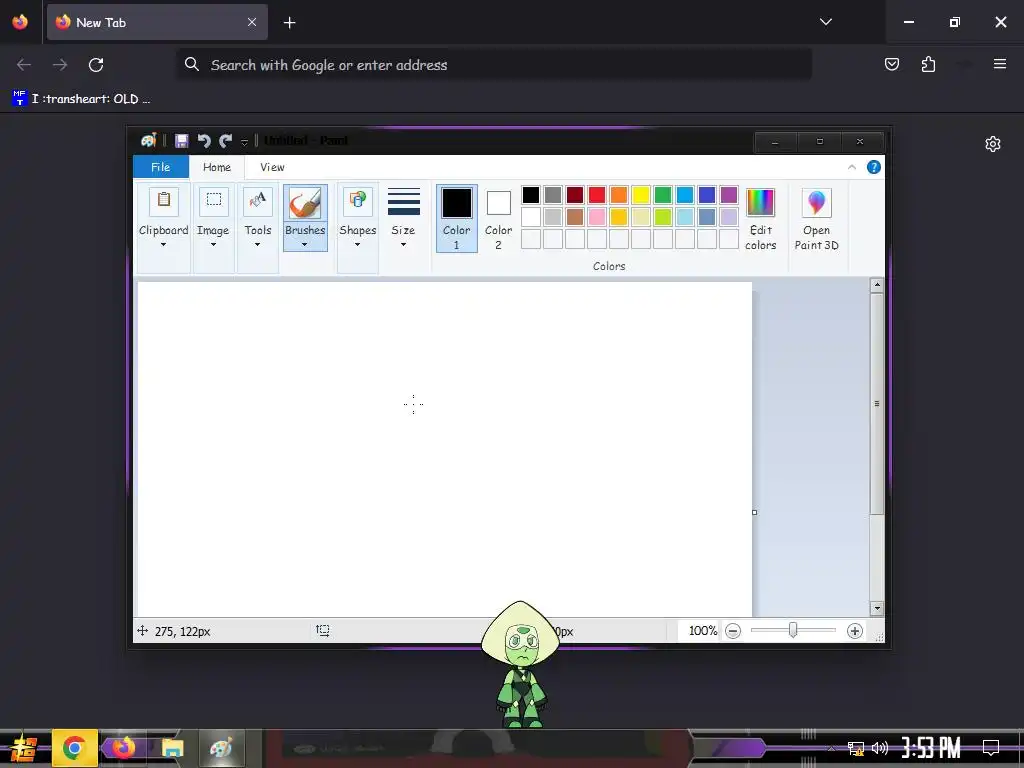This screenshot has height=768, width=1024.
Task: Switch to the View ribbon tab
Action: [272, 167]
